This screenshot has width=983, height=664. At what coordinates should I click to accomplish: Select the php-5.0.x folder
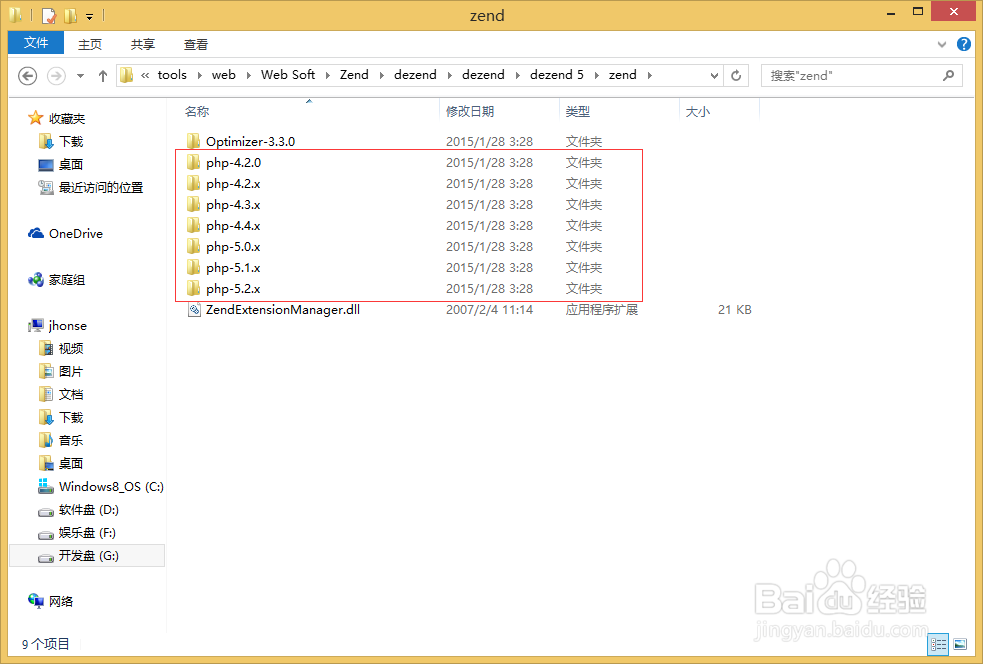click(x=233, y=247)
